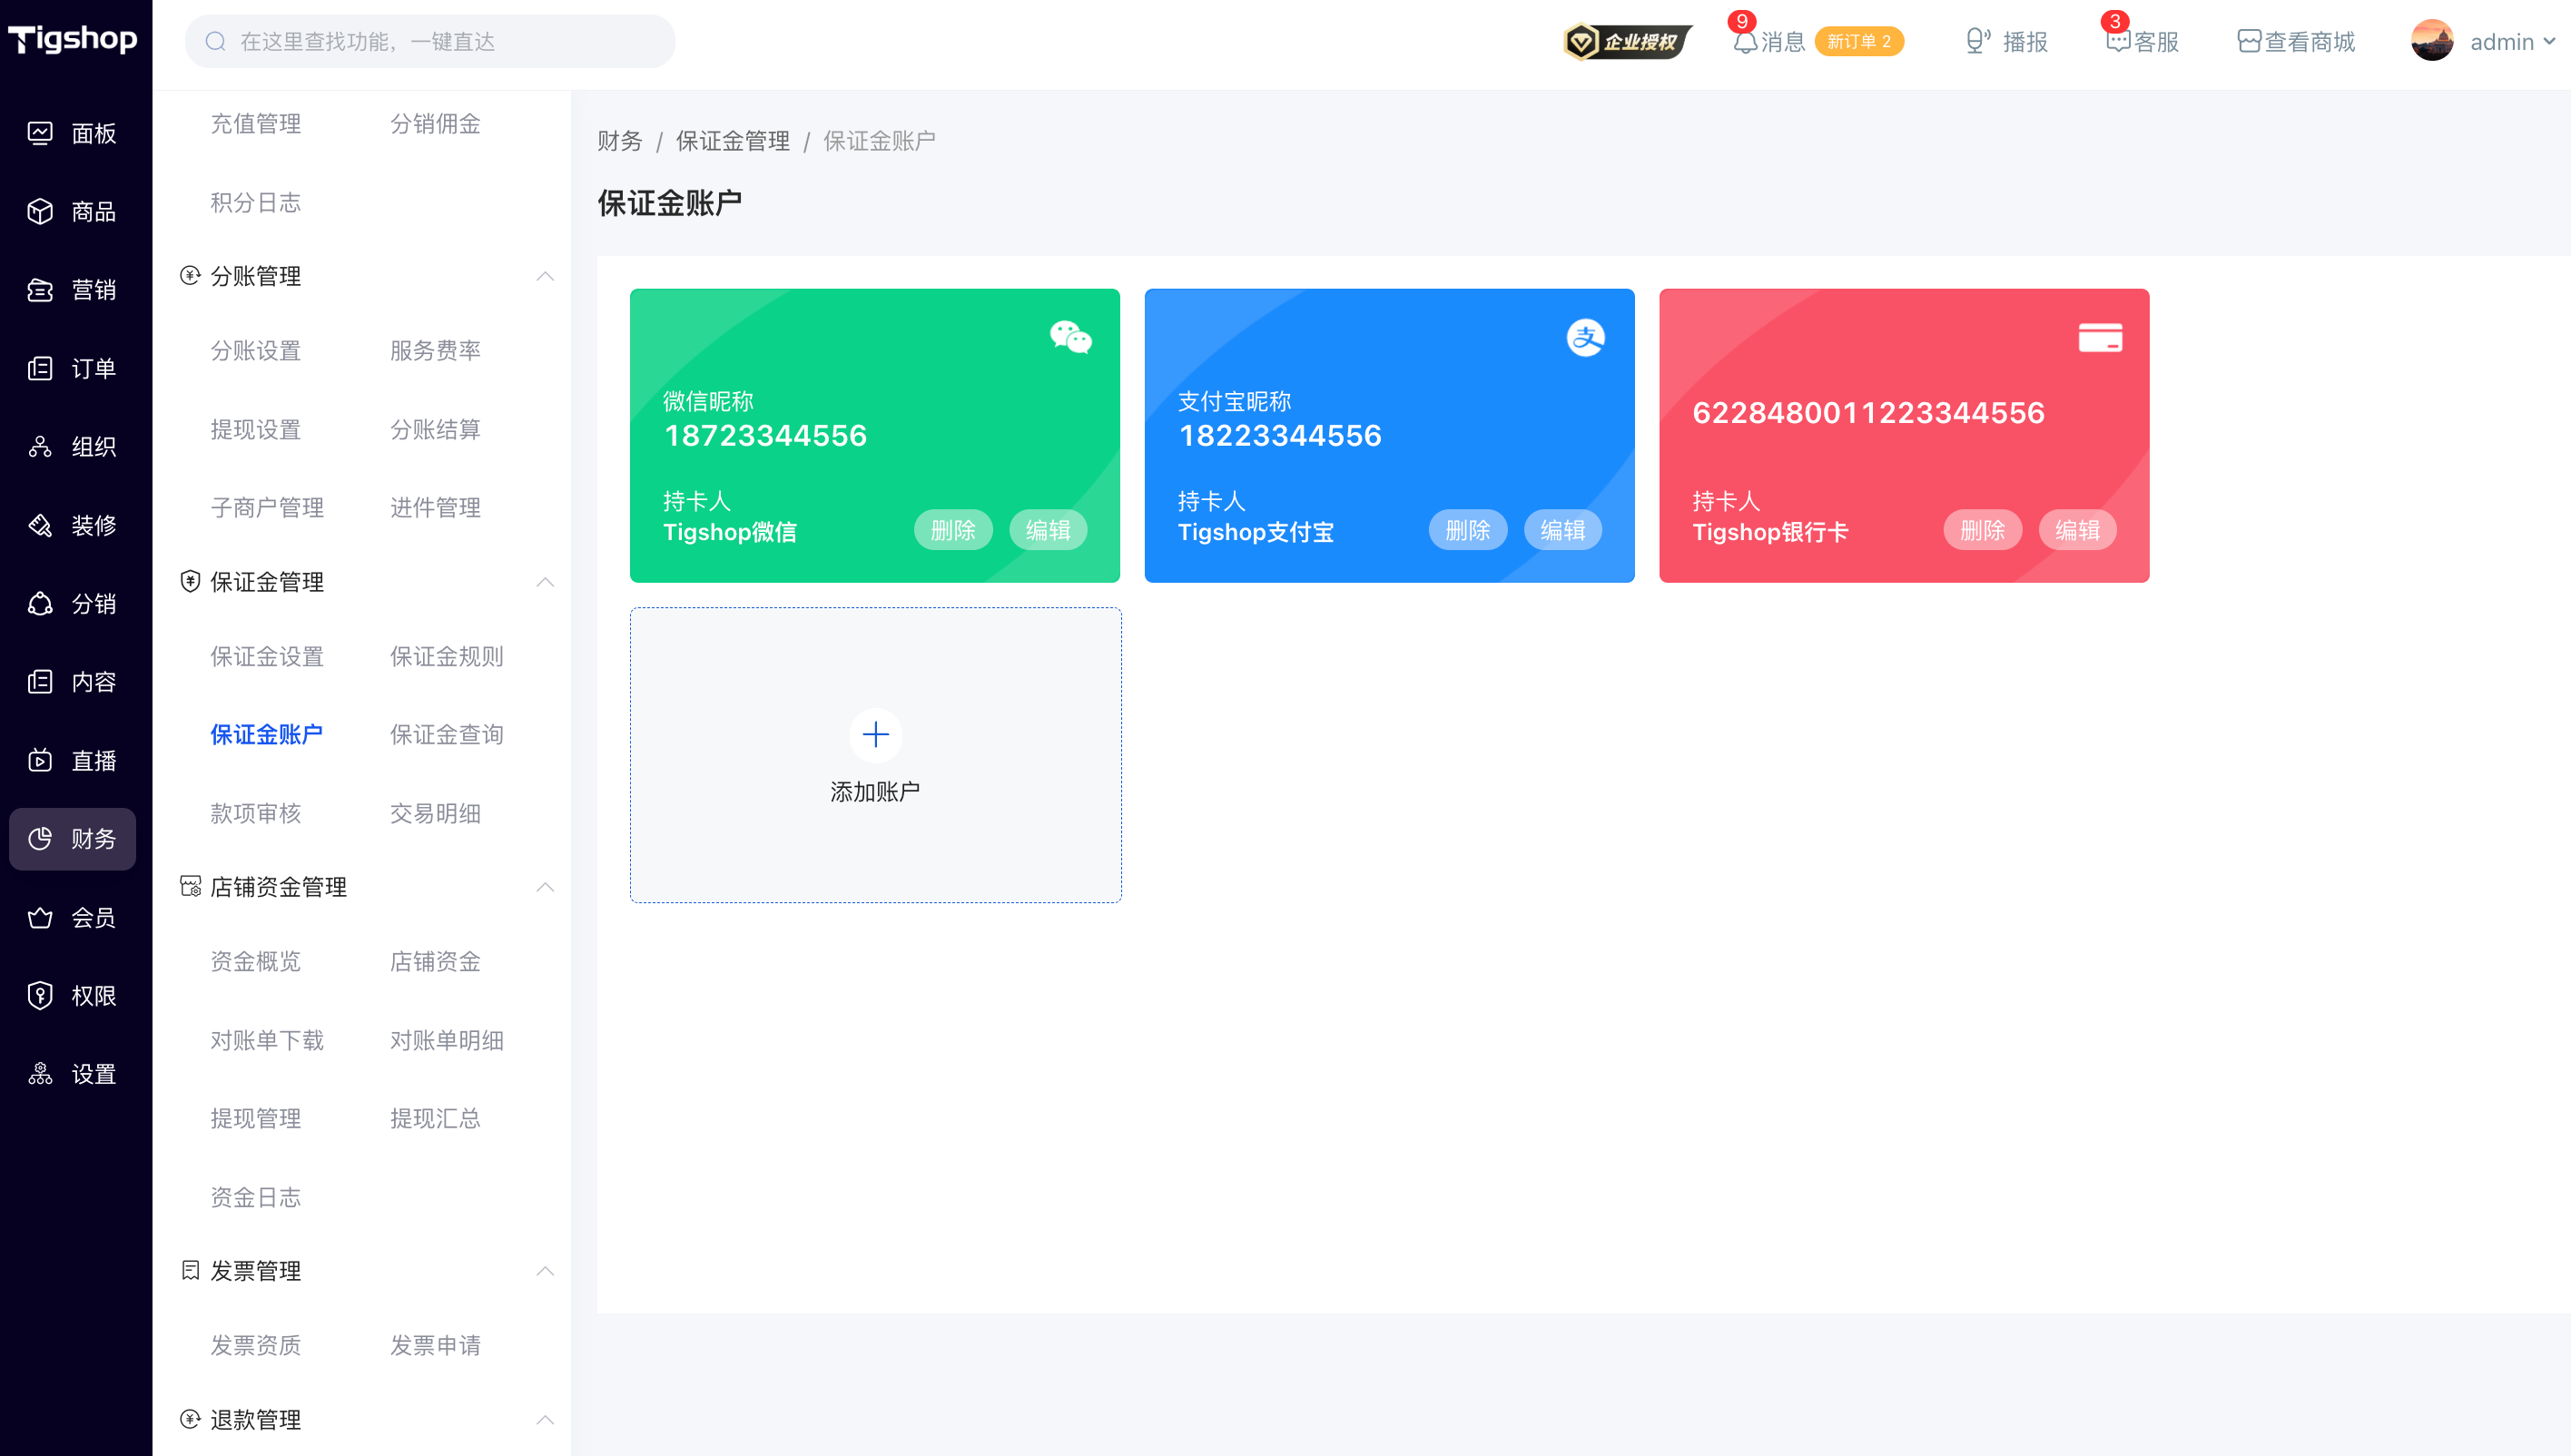This screenshot has width=2571, height=1456.
Task: Collapse the 保证金管理 section
Action: (545, 582)
